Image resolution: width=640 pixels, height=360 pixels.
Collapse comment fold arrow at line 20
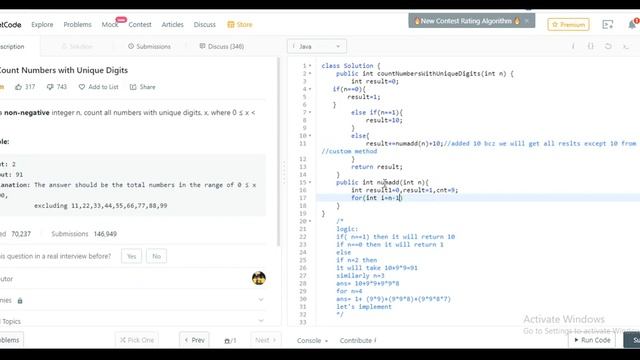click(x=310, y=221)
